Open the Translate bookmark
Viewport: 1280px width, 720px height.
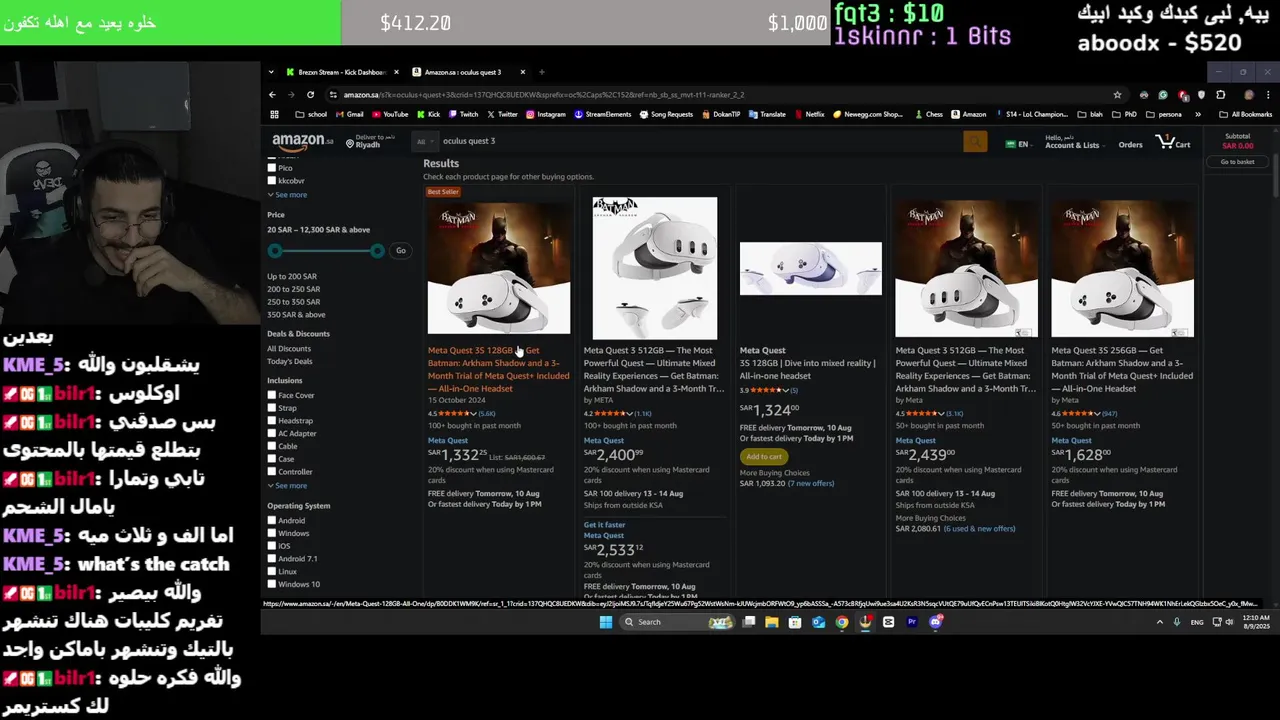pos(767,114)
